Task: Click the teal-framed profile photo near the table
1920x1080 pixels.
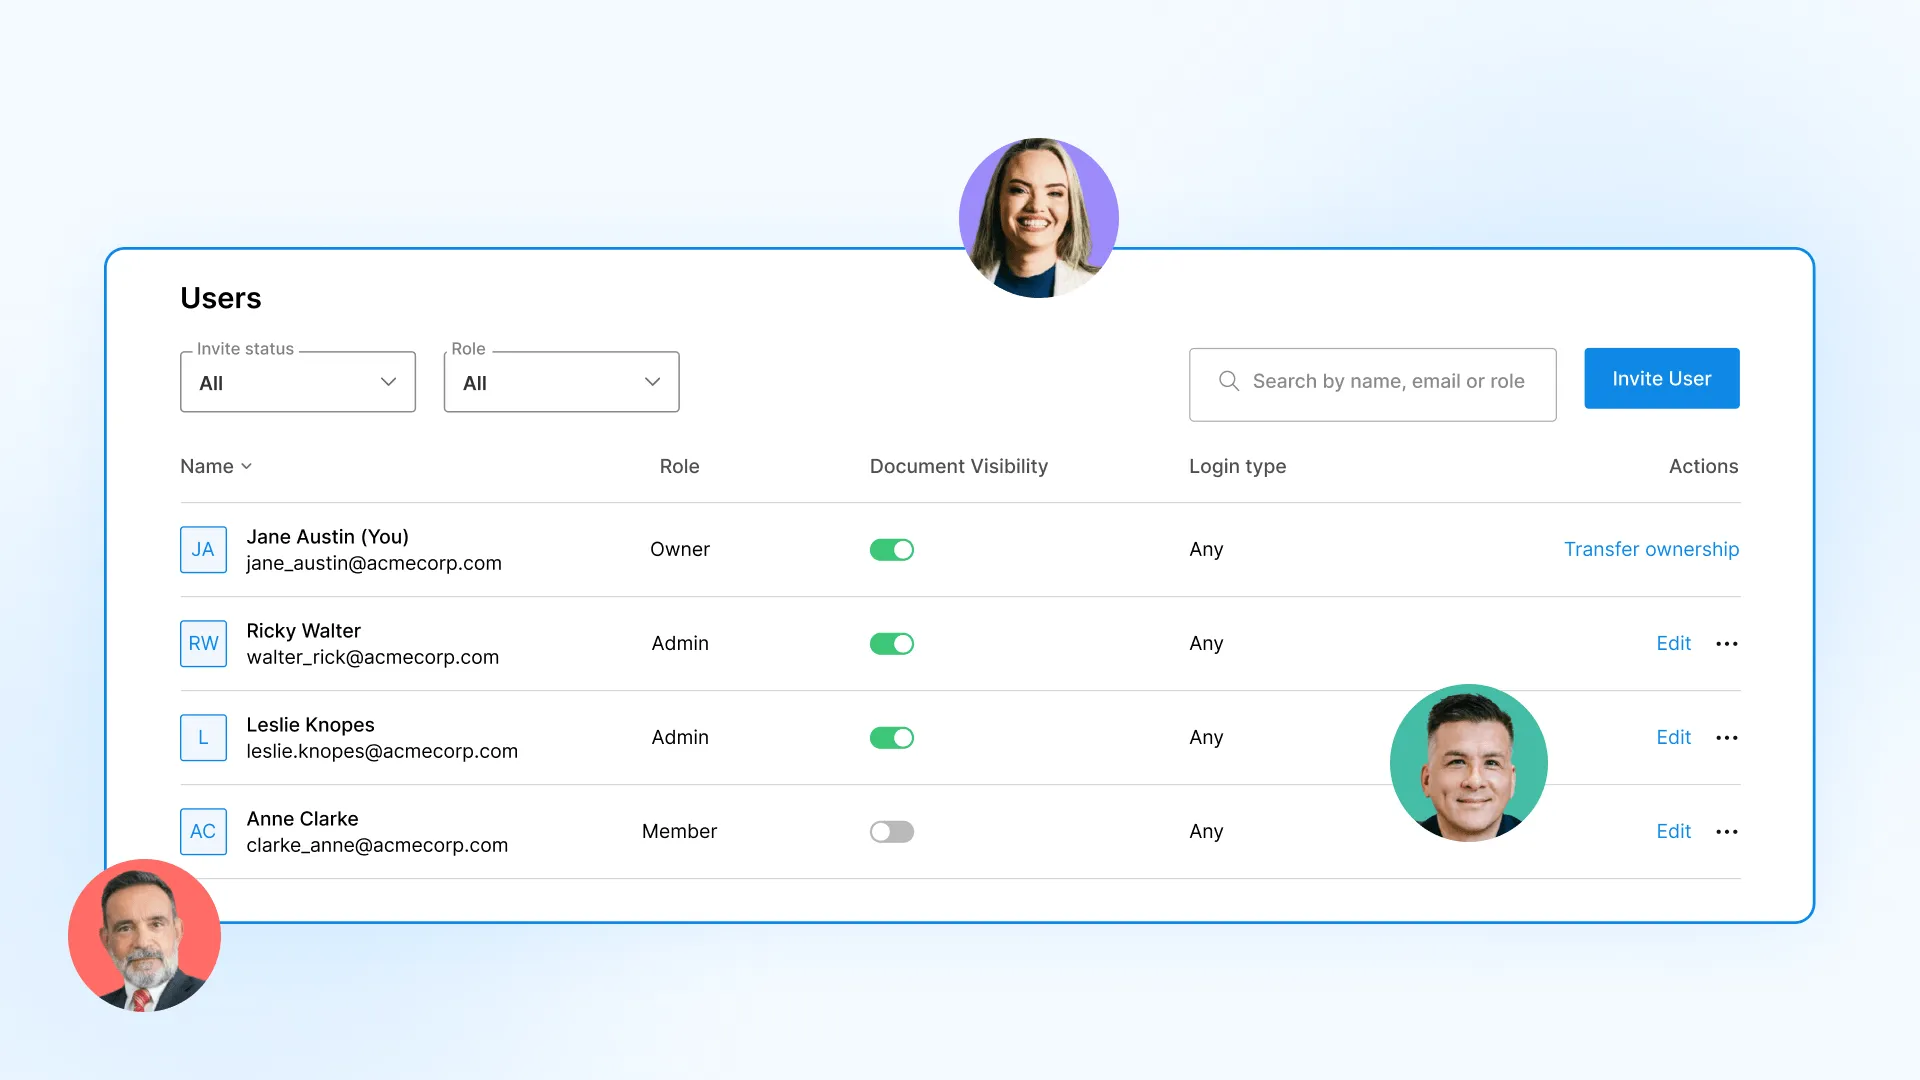Action: tap(1468, 762)
